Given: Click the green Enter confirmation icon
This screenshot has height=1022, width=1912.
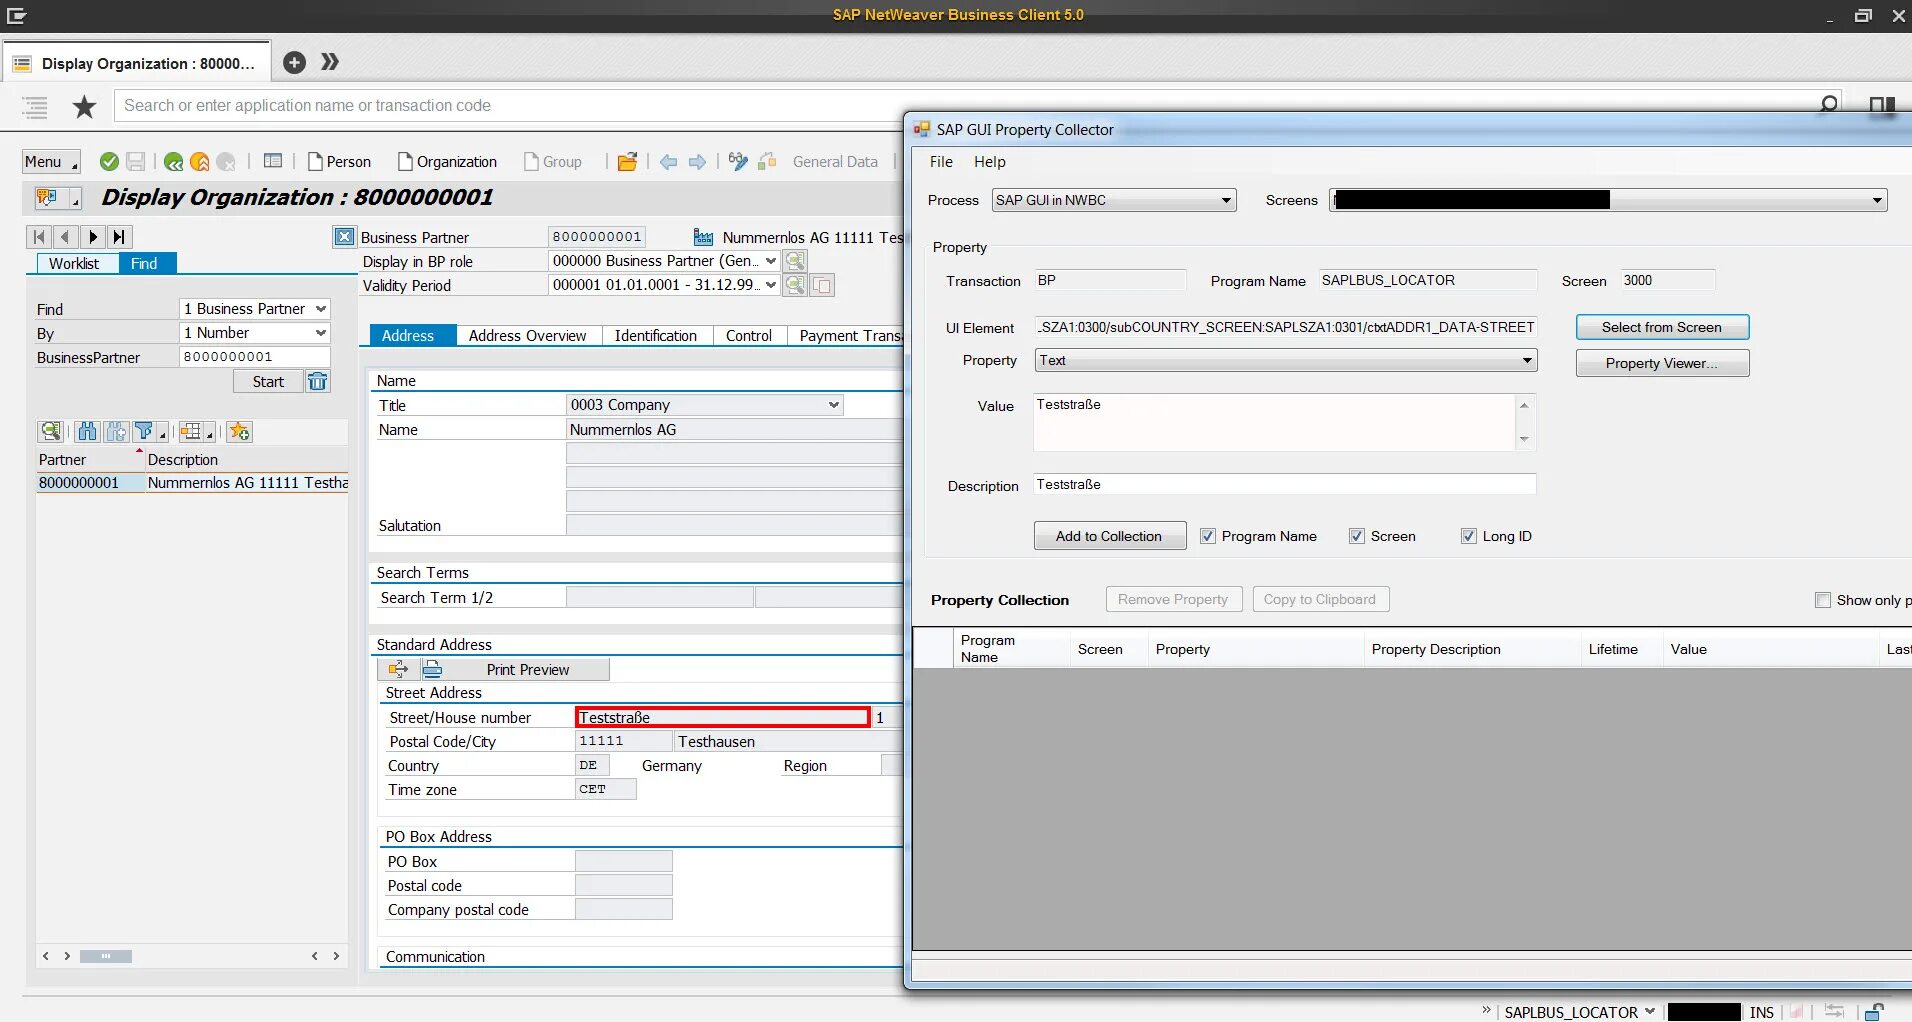Looking at the screenshot, I should point(109,161).
